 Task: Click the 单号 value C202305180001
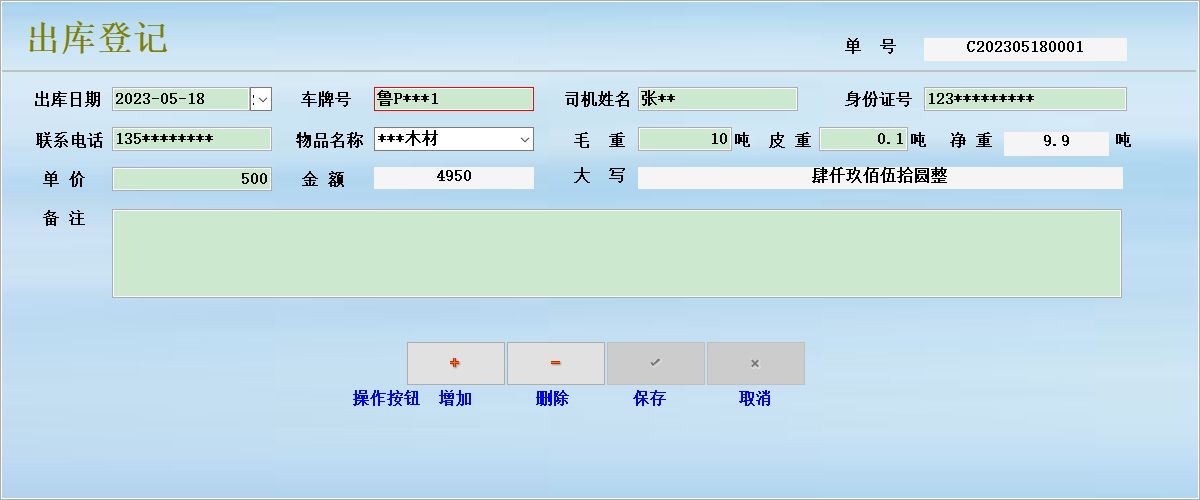click(x=1025, y=48)
